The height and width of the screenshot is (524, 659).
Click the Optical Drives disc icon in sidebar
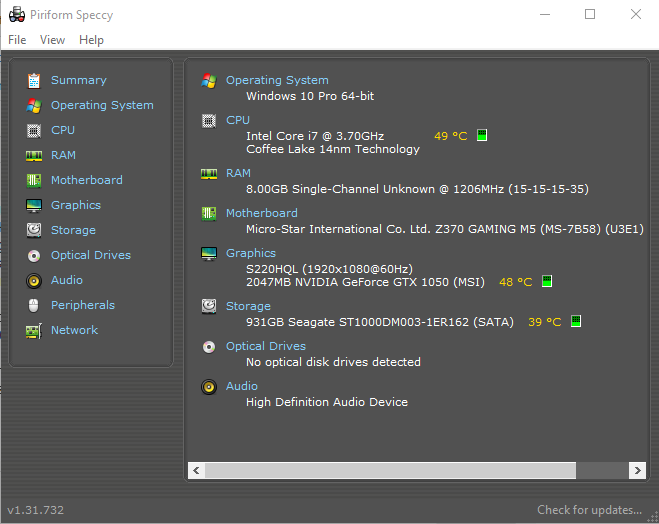tap(34, 255)
